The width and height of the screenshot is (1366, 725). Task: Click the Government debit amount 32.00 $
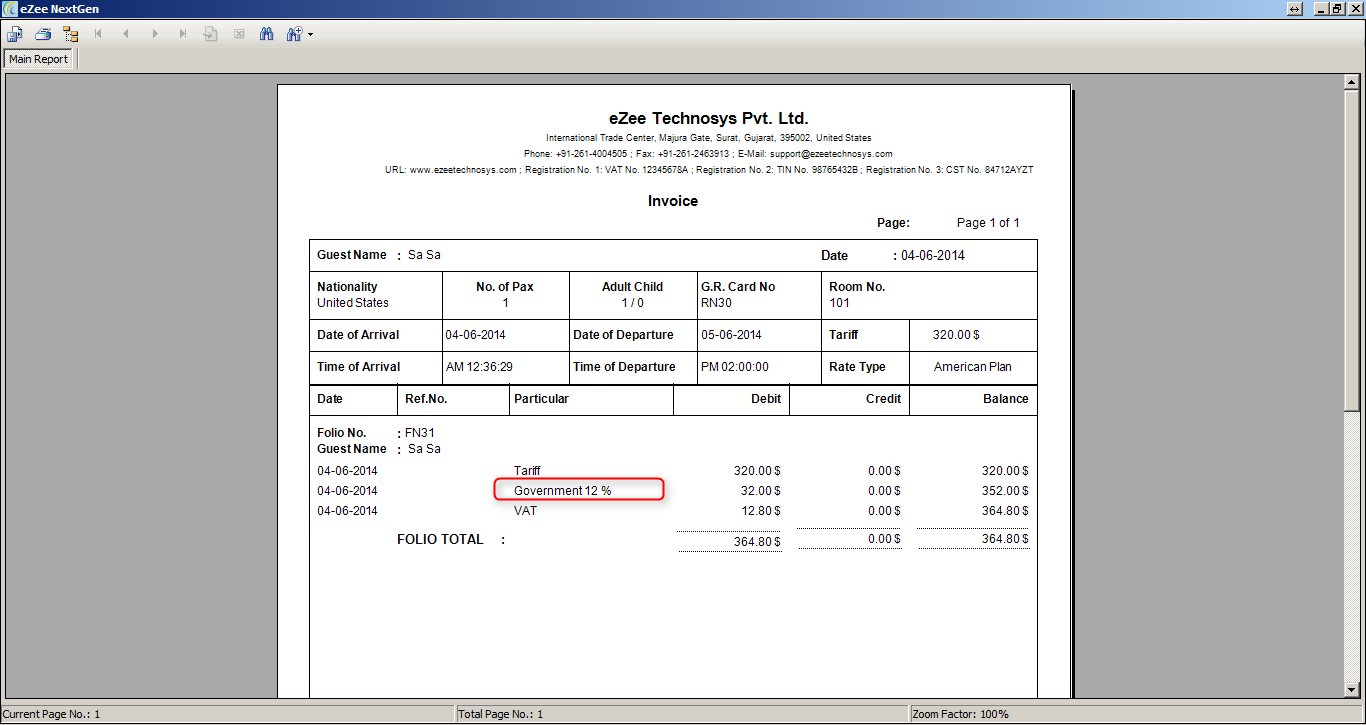[762, 491]
